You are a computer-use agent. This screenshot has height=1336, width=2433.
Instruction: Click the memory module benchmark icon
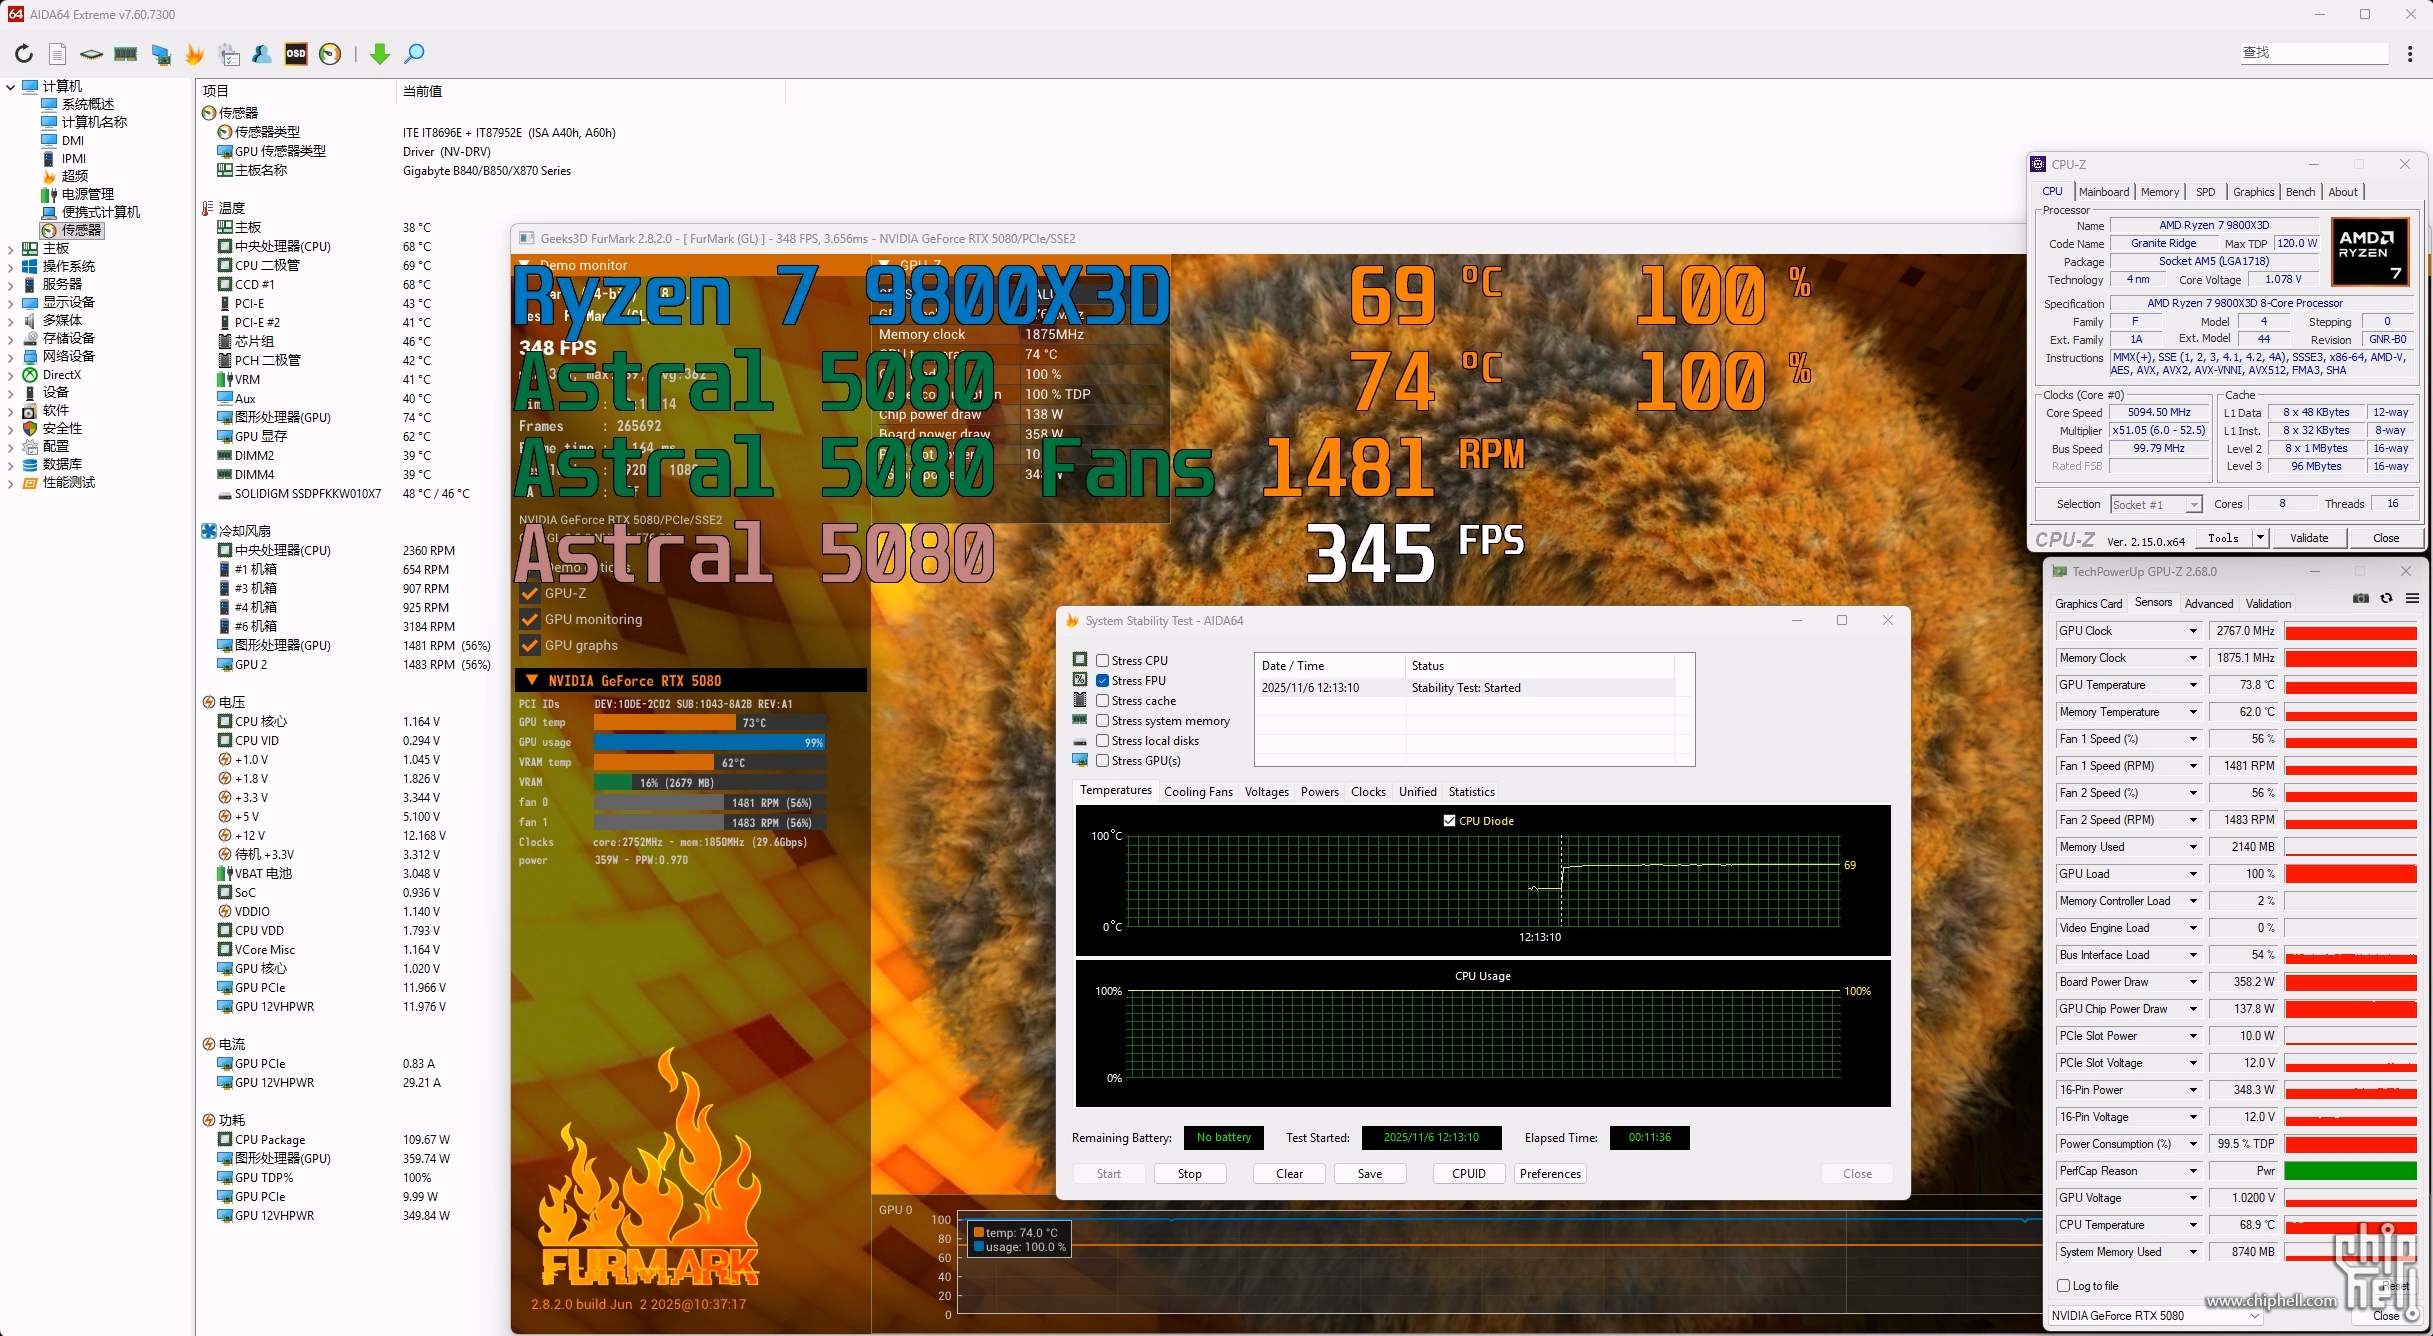[126, 54]
